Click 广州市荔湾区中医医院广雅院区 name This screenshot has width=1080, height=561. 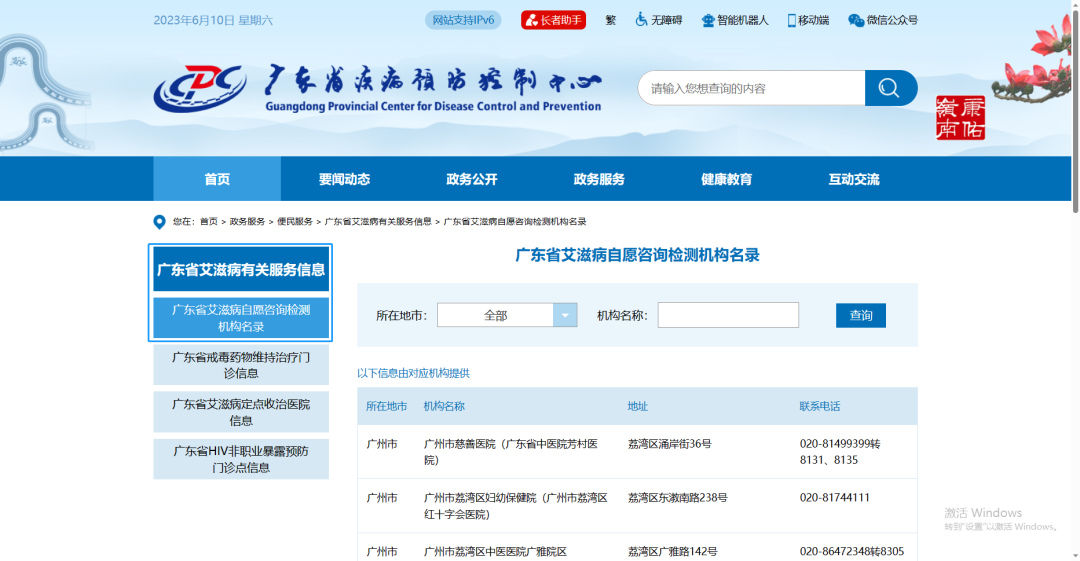point(495,551)
